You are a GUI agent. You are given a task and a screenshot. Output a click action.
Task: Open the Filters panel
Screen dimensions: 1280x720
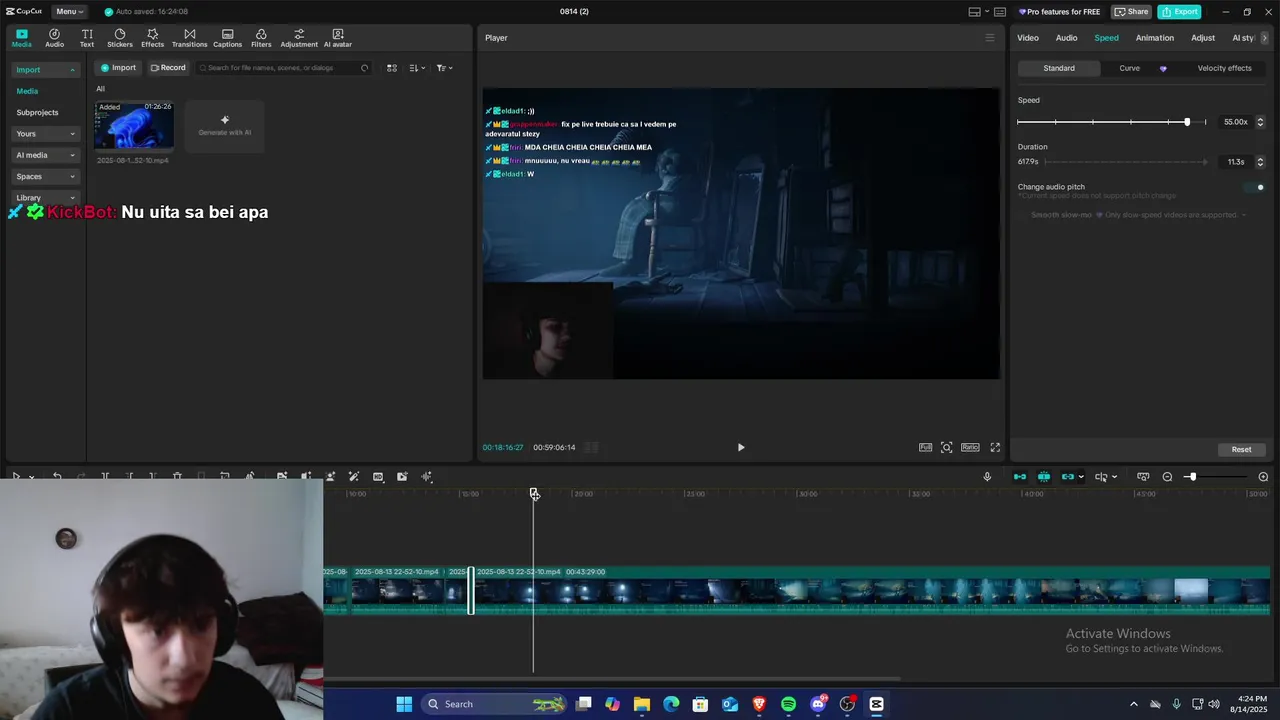coord(261,38)
